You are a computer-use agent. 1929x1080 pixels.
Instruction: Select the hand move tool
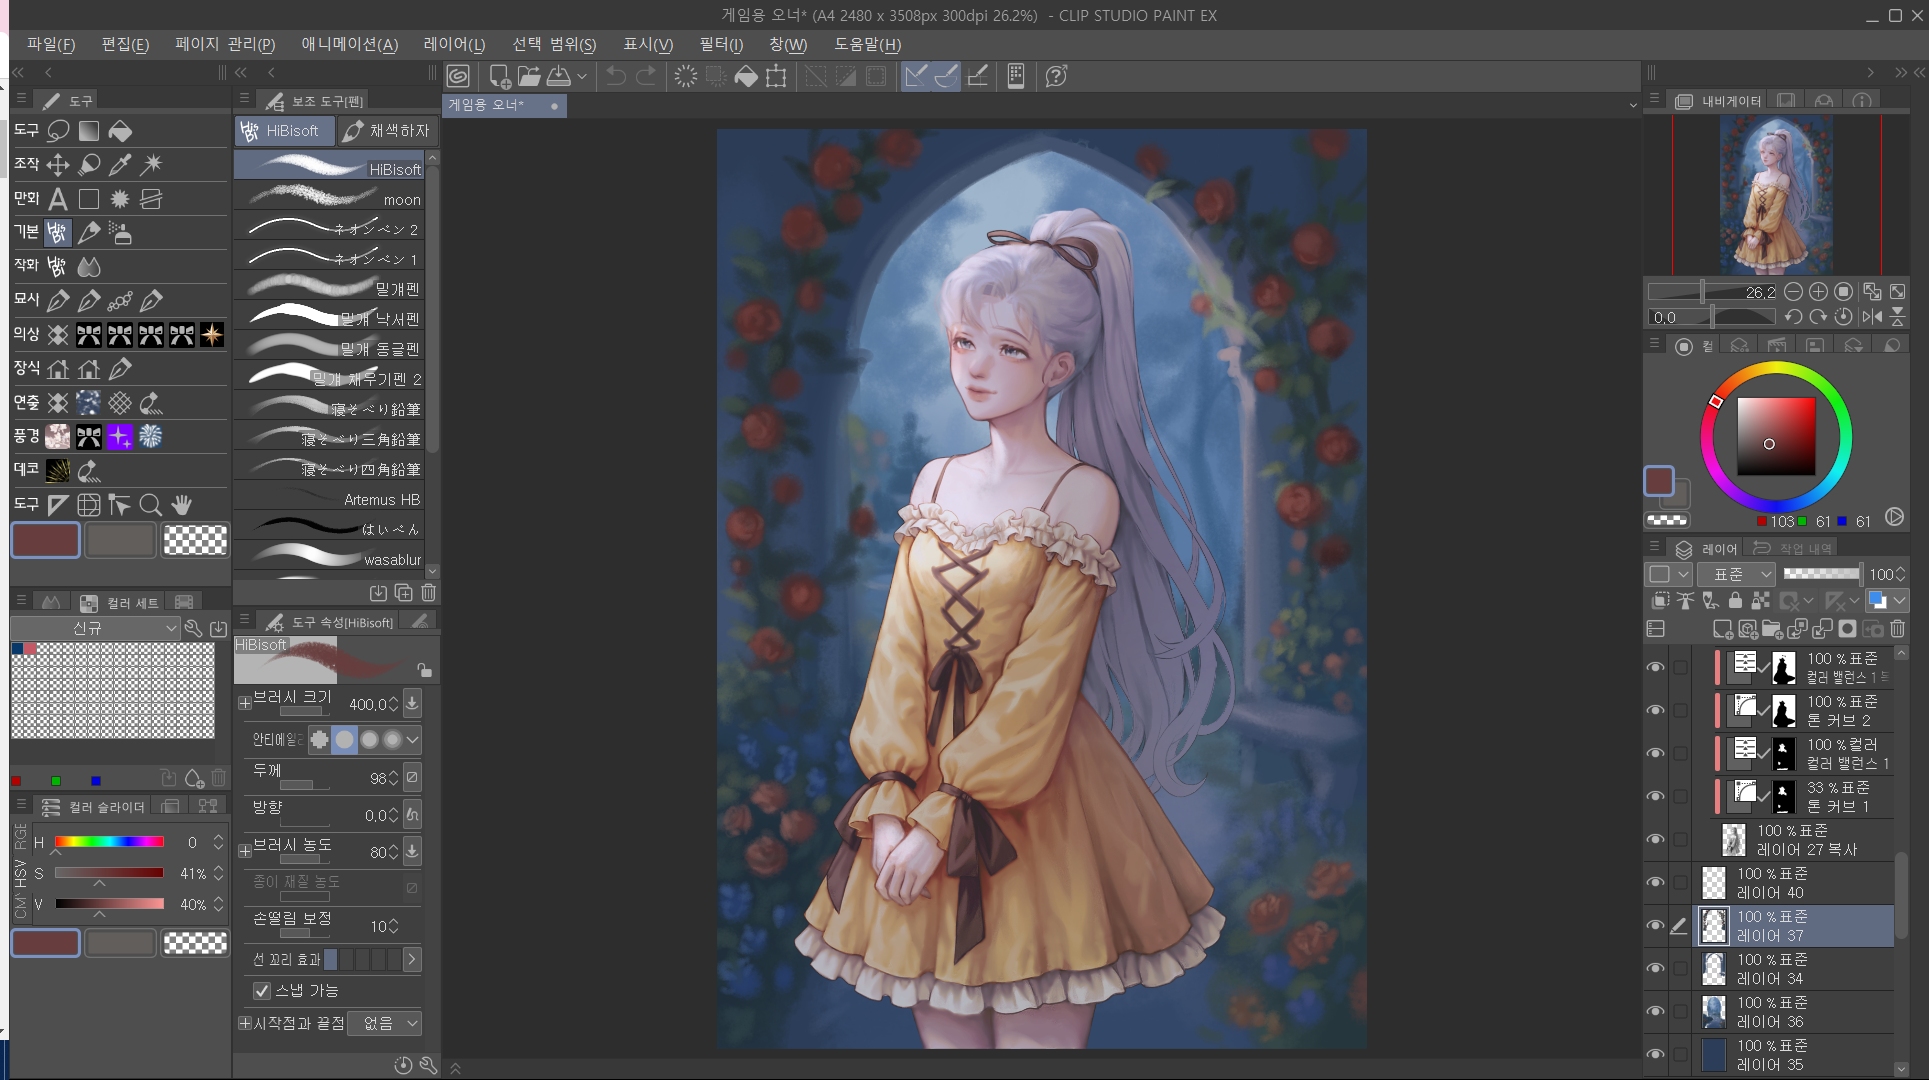tap(181, 504)
